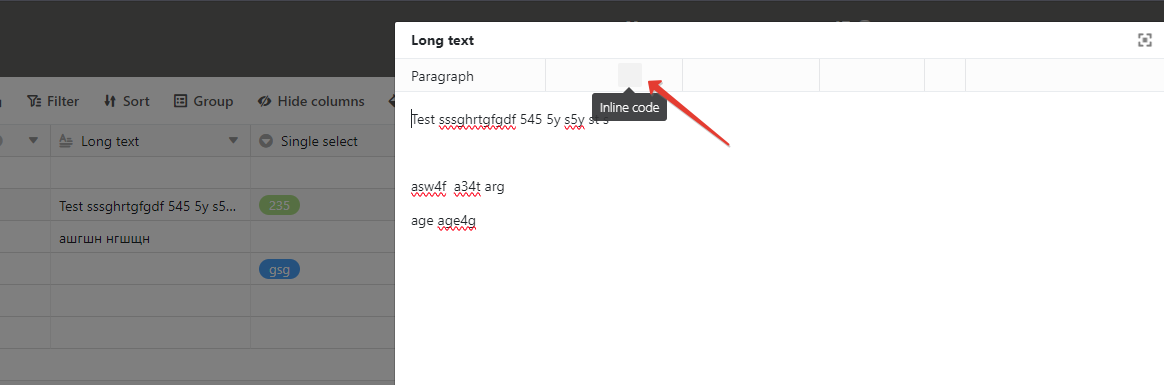Place cursor in line 'asw4f a34t arg'
This screenshot has height=385, width=1164.
[457, 187]
